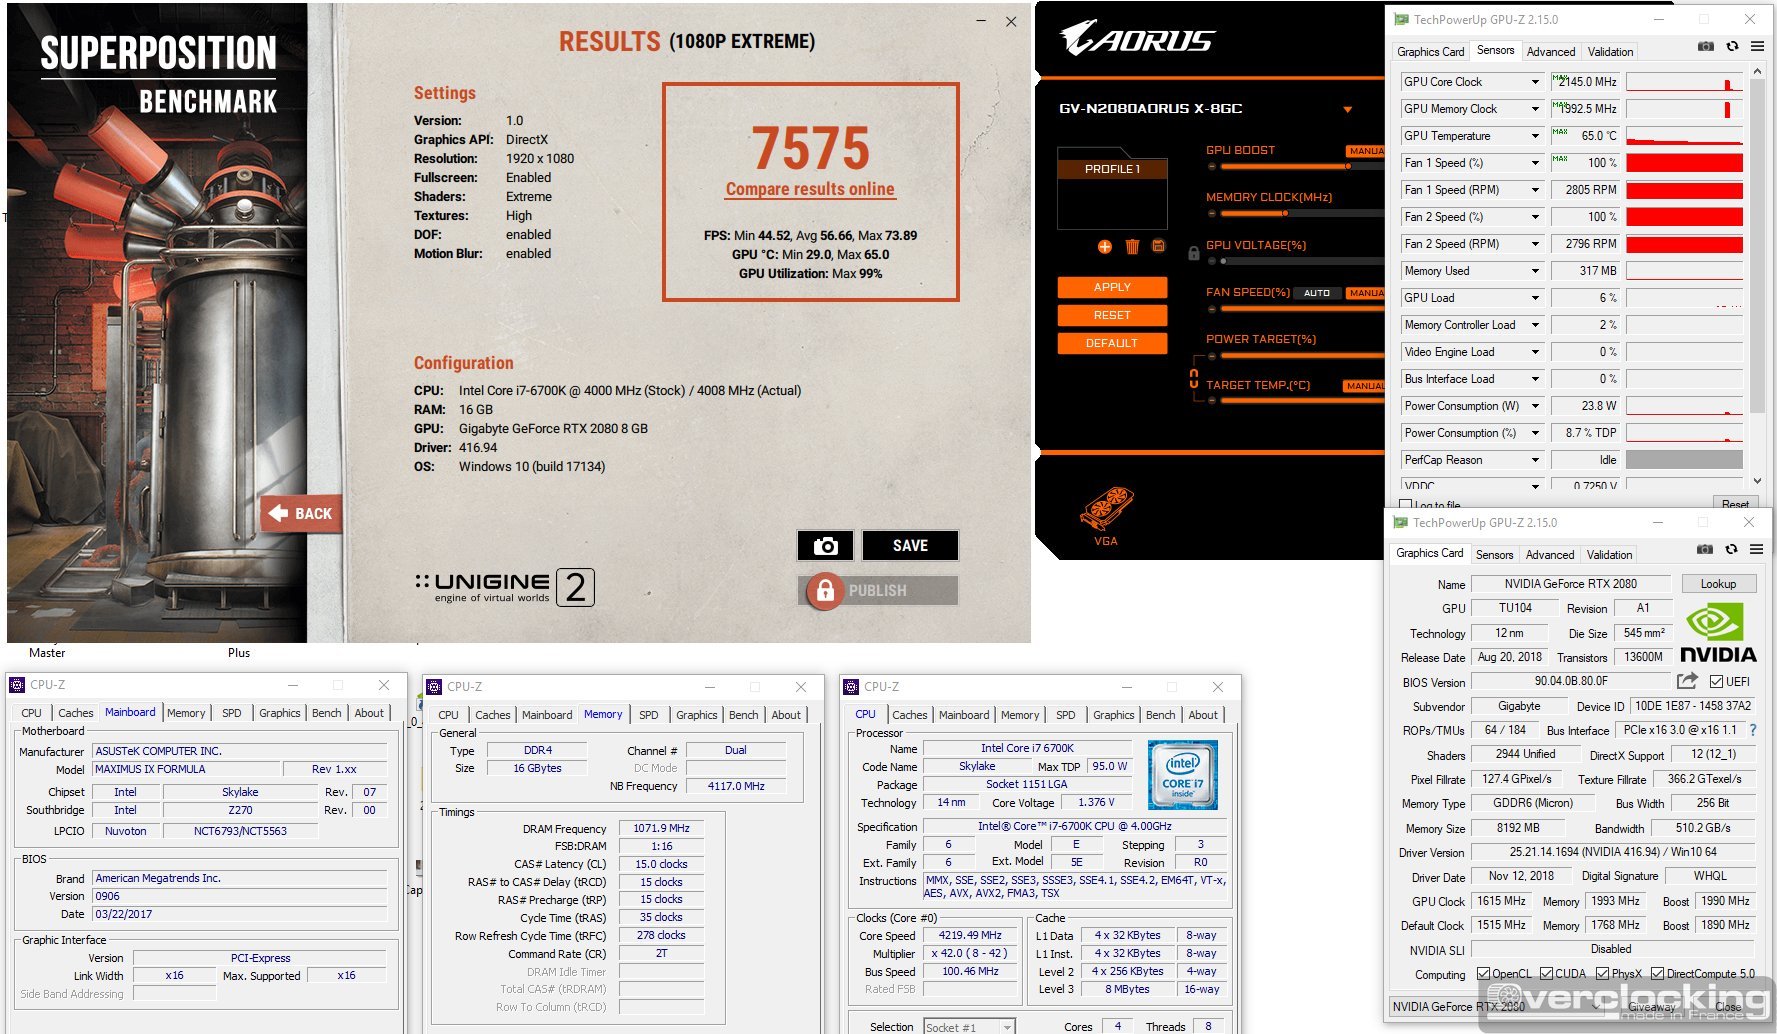Open Graphics tab in CPU-Z Mainboard window
Viewport: 1777px width, 1034px height.
(280, 713)
